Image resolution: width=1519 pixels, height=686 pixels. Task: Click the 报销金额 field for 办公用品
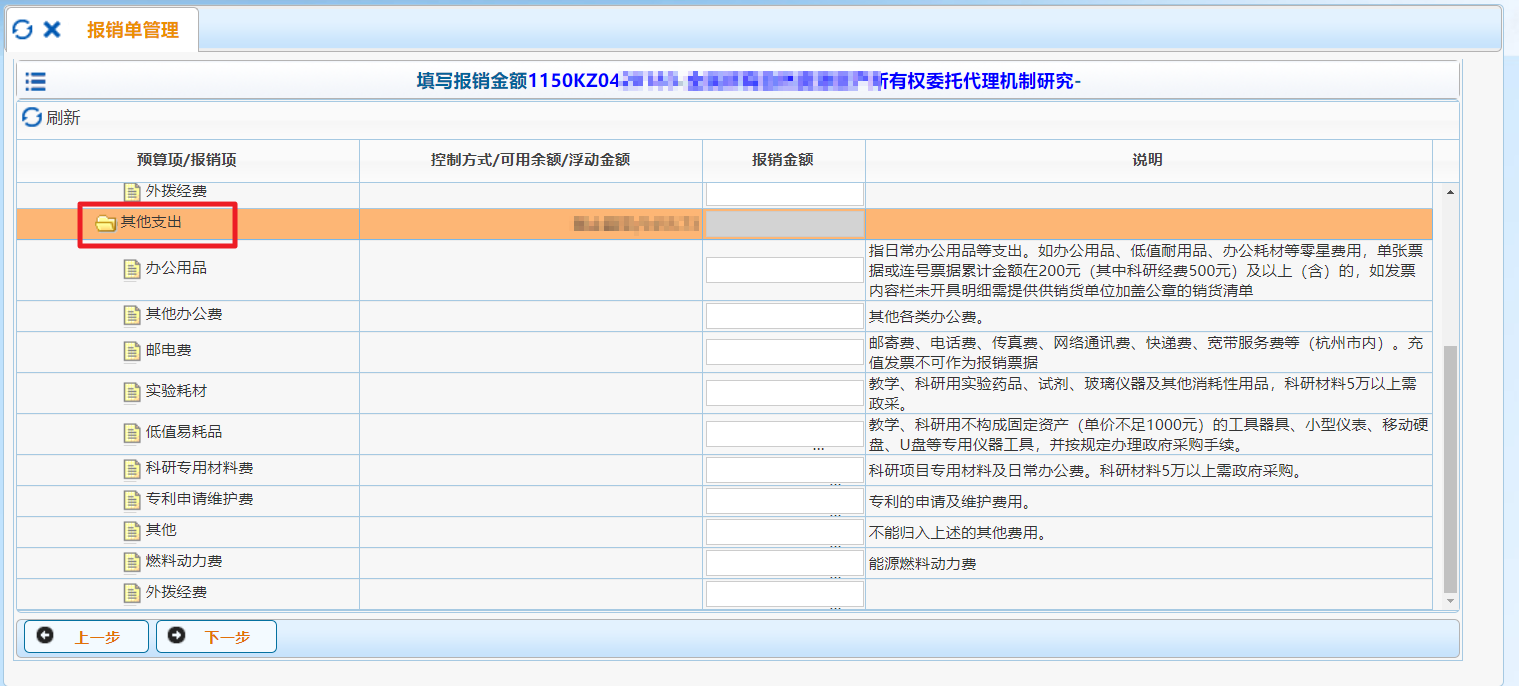pos(784,270)
